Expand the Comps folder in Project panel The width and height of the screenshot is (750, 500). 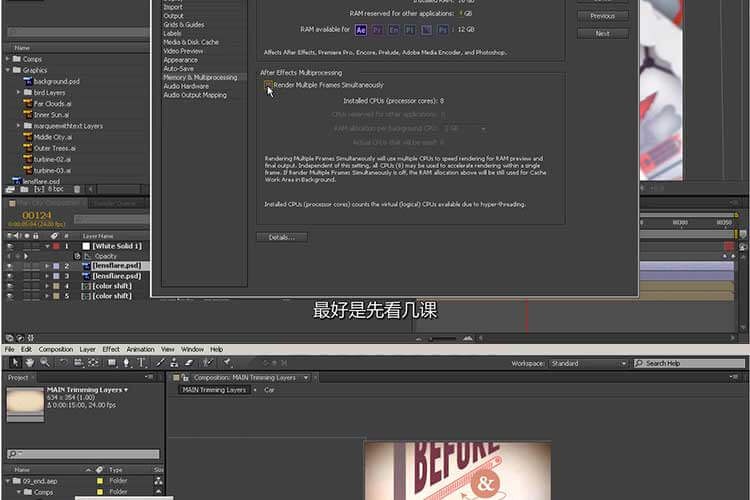click(x=8, y=59)
